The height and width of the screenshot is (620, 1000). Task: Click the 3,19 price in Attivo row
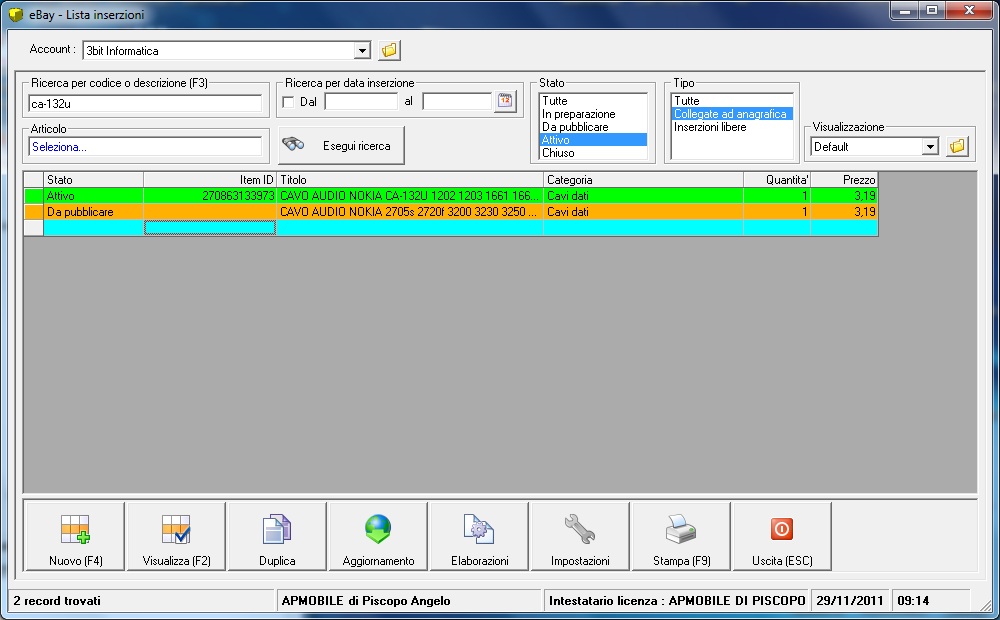coord(844,196)
